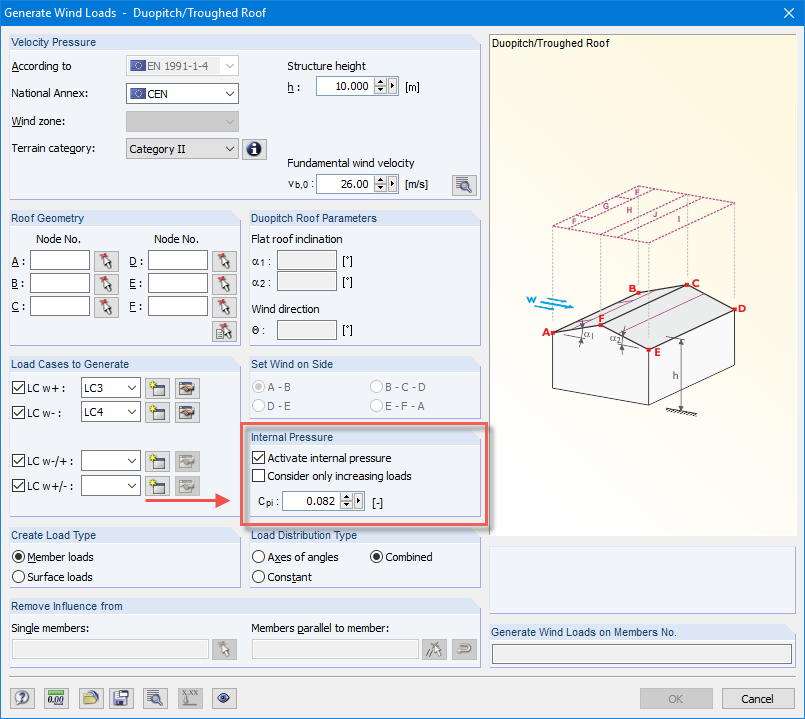This screenshot has width=805, height=719.
Task: Click the display options eye icon
Action: click(224, 698)
